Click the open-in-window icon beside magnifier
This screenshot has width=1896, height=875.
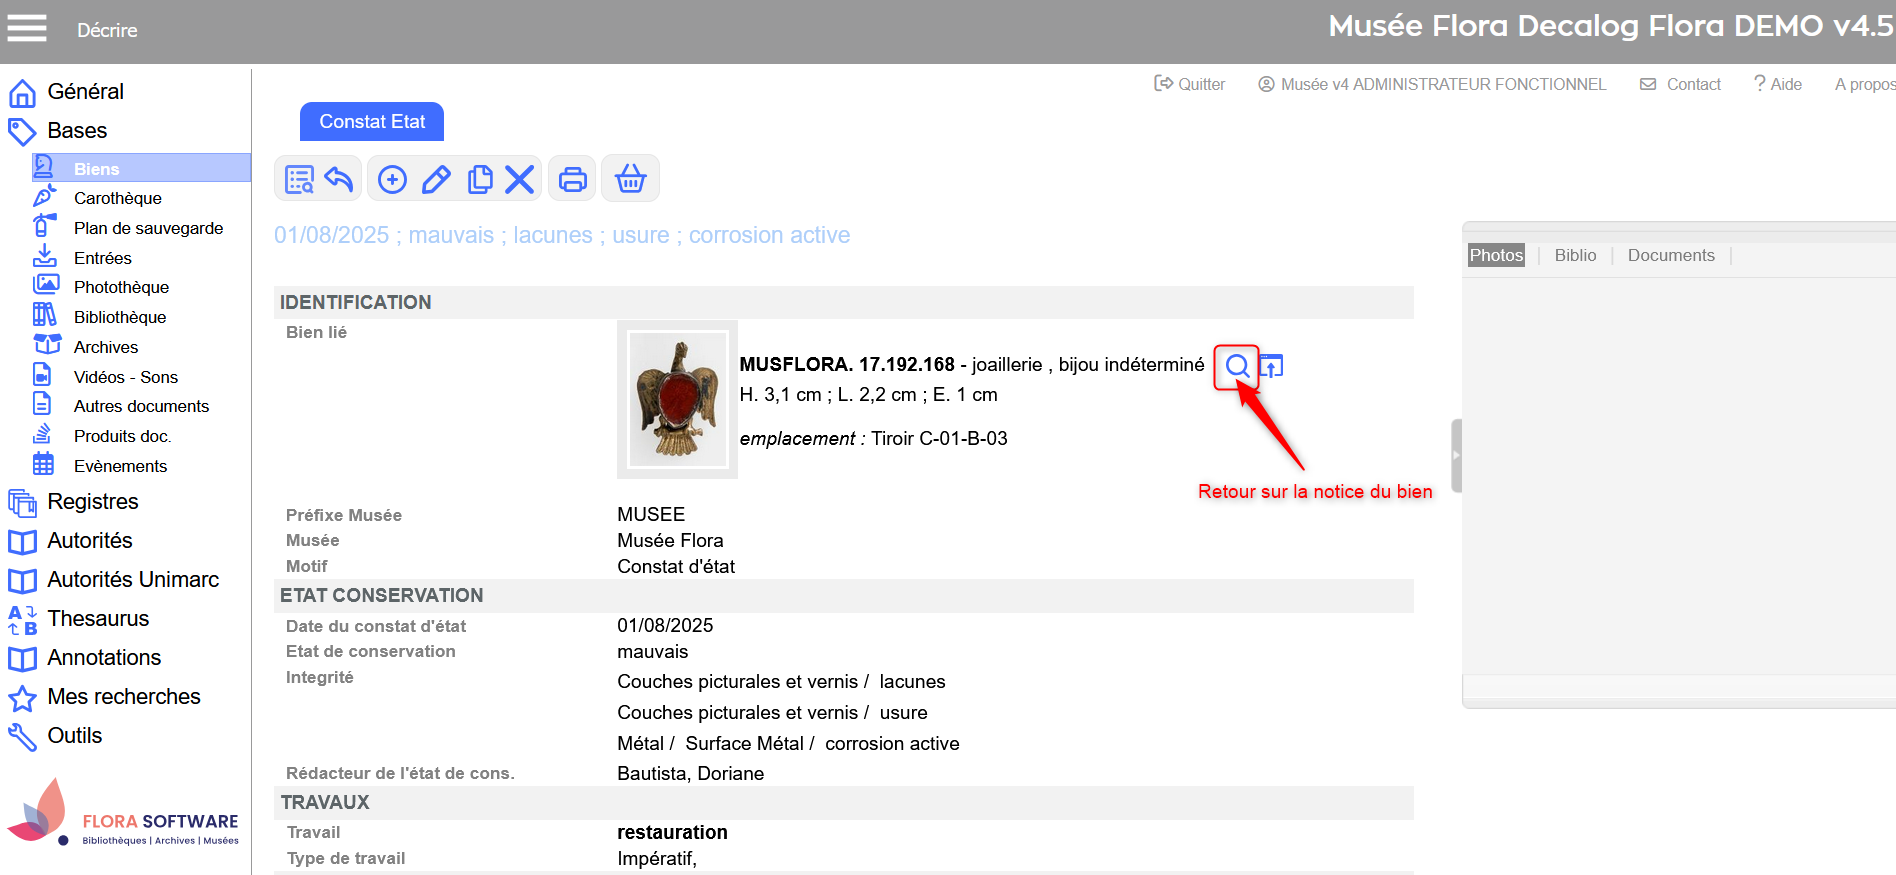click(1271, 366)
